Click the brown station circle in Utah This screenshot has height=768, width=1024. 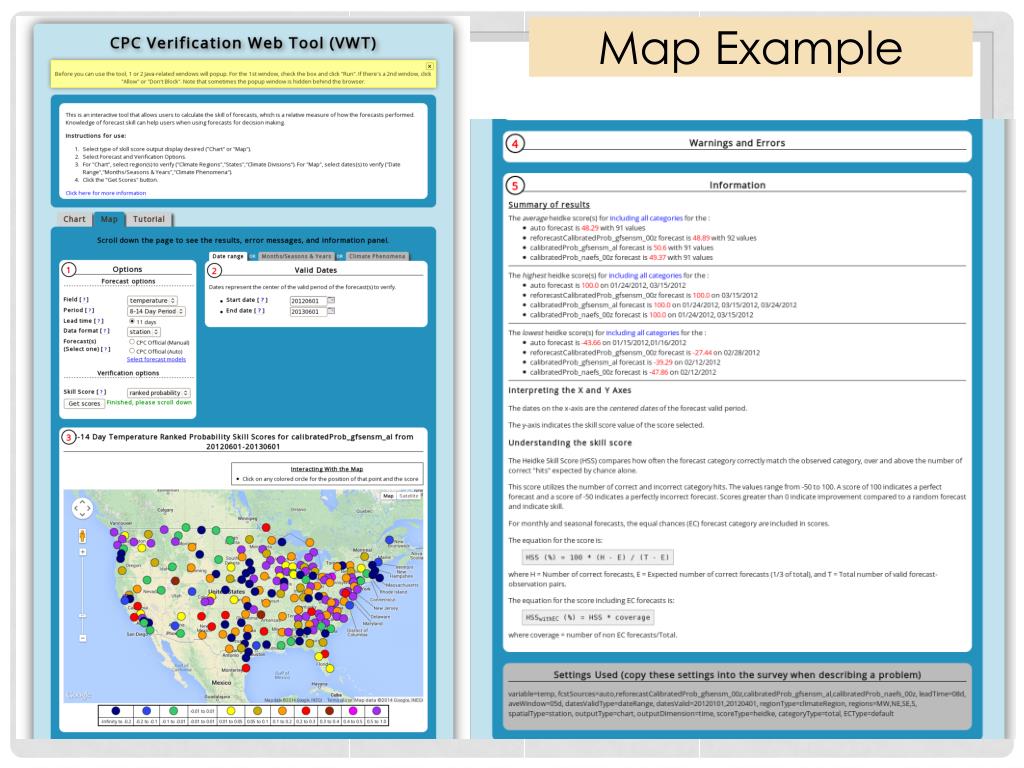pyautogui.click(x=175, y=580)
